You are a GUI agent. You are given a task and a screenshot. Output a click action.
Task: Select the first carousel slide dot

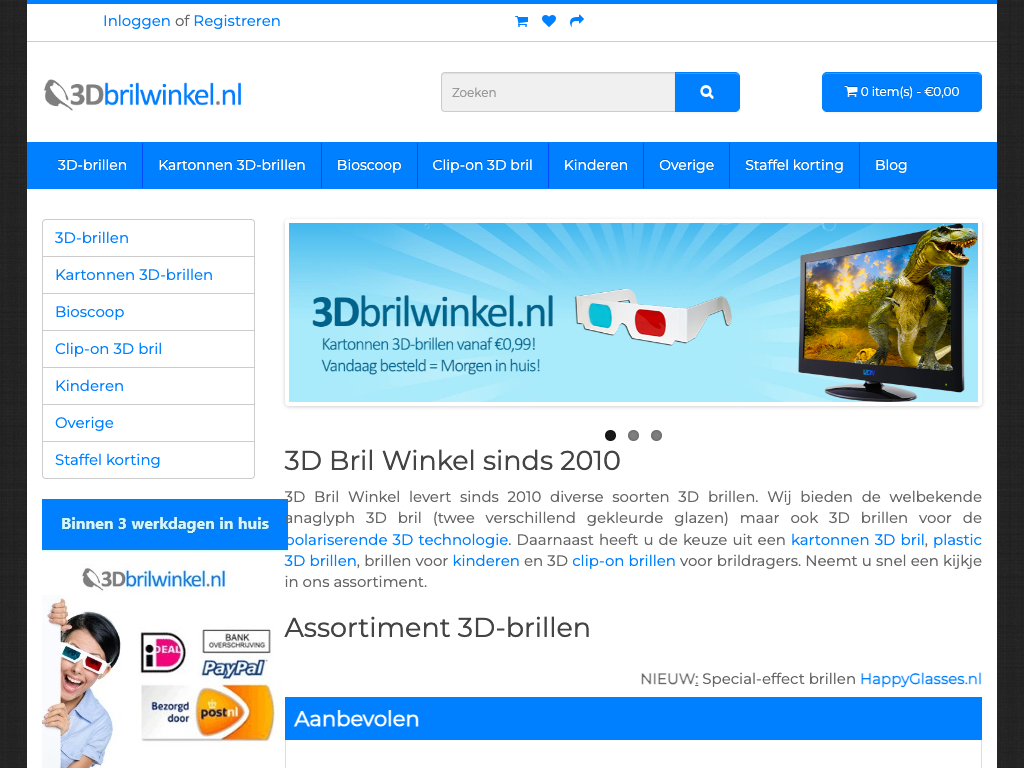(x=610, y=435)
